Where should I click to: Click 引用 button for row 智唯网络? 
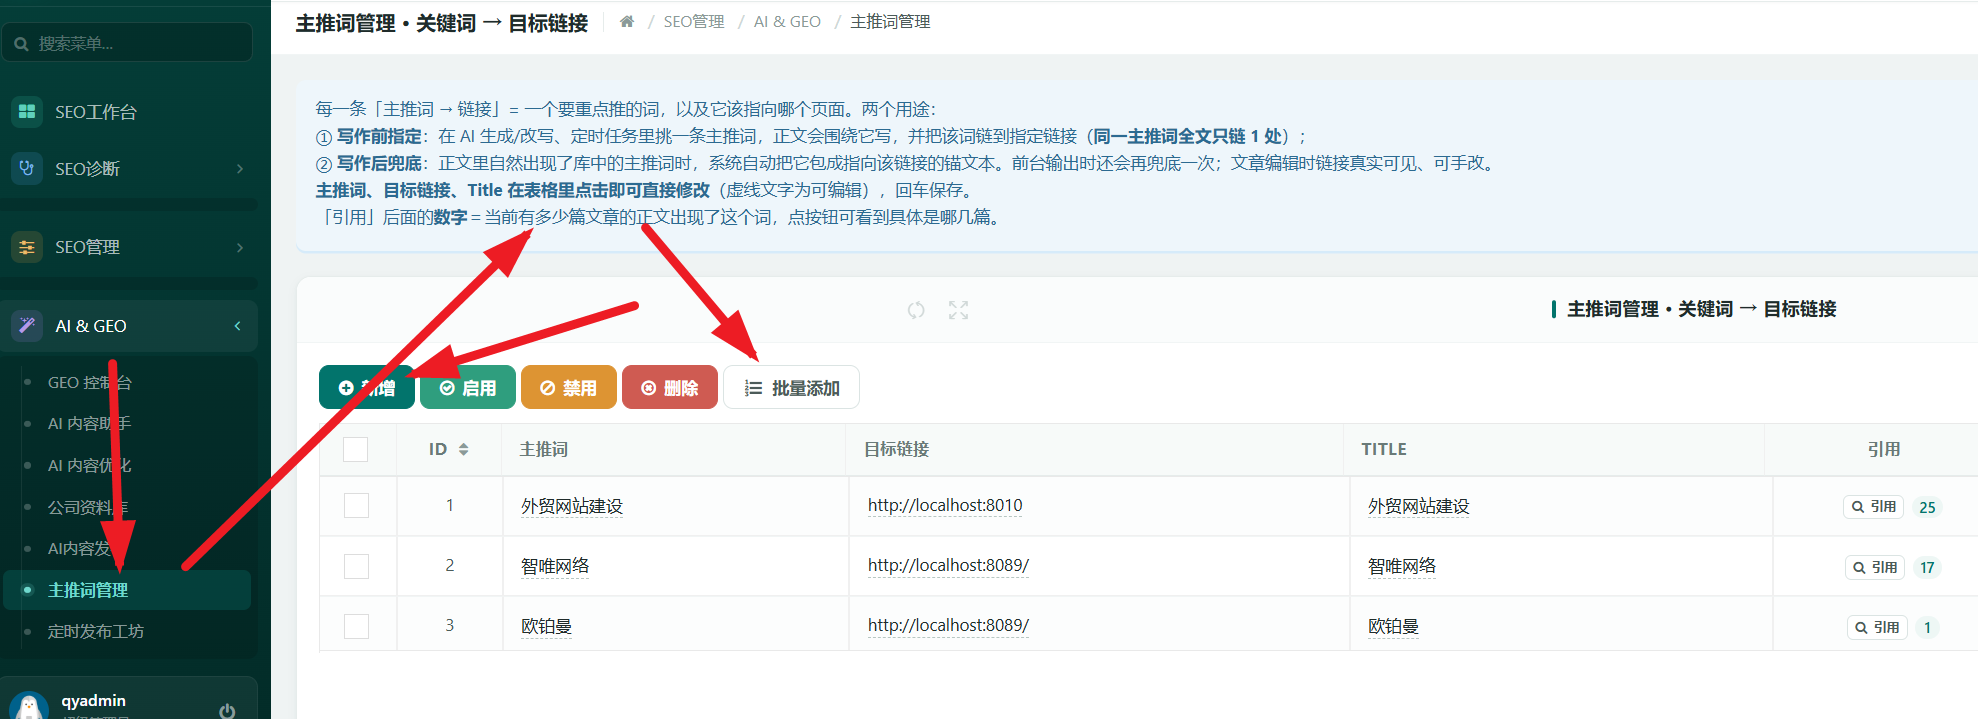coord(1875,567)
